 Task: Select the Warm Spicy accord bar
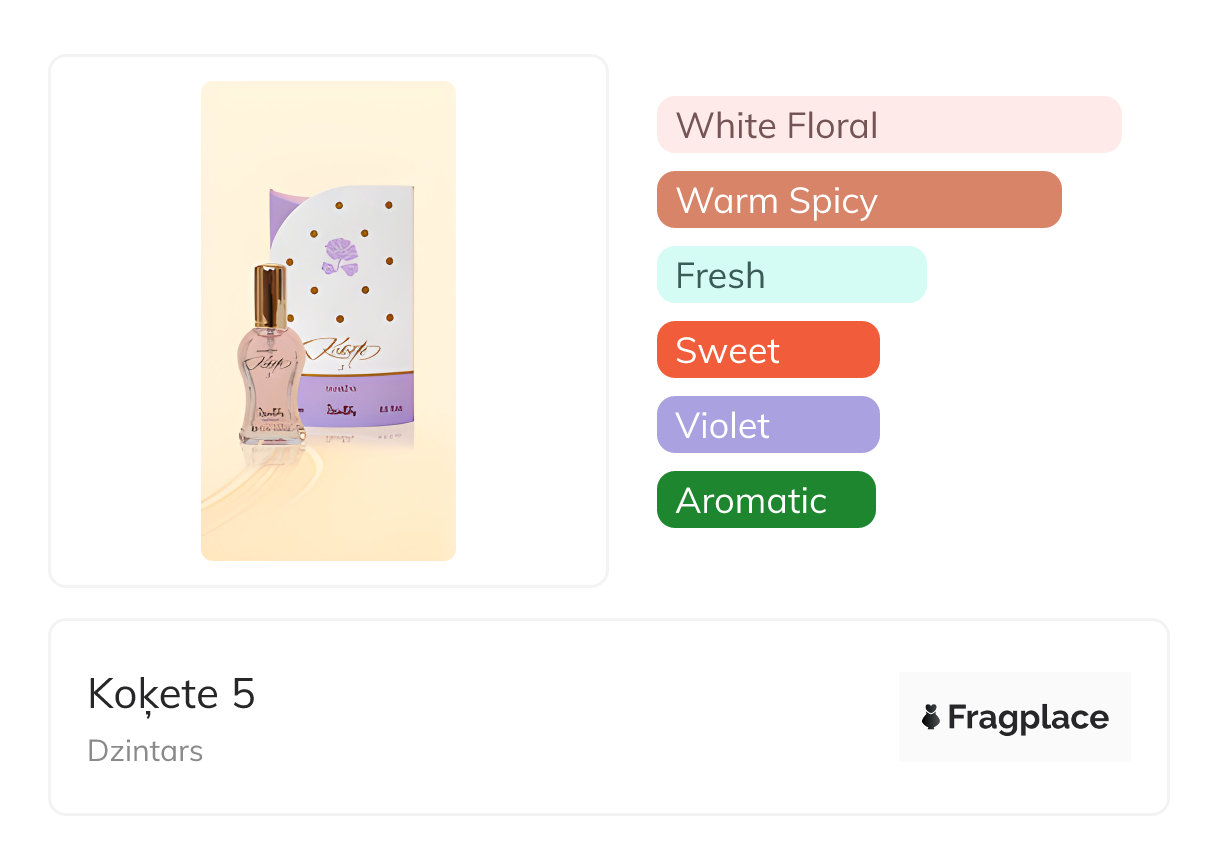858,200
